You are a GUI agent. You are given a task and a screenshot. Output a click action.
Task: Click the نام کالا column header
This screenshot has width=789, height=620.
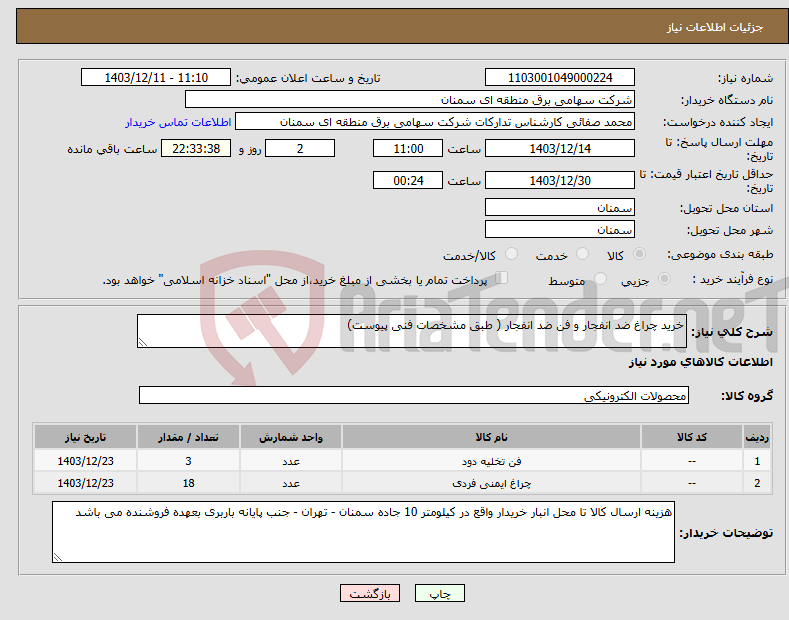click(491, 437)
